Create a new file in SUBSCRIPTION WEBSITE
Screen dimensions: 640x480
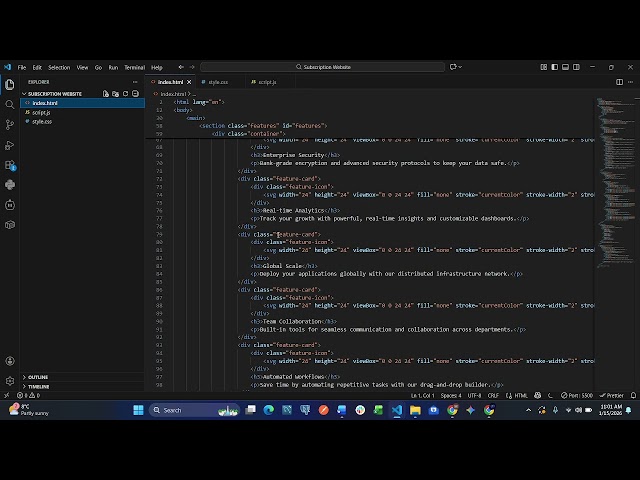(x=106, y=94)
